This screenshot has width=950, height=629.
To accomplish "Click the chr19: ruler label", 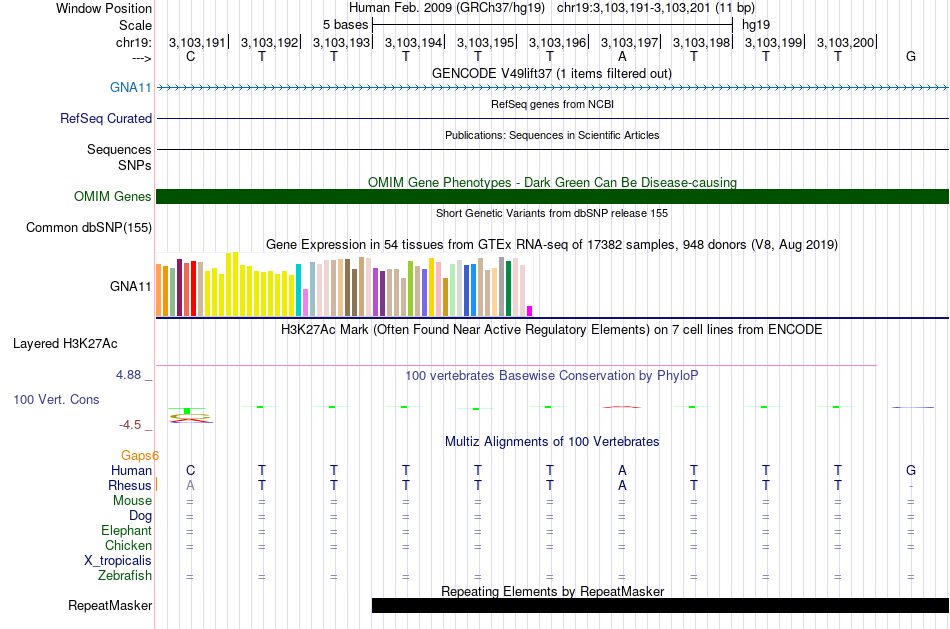I will tap(133, 42).
